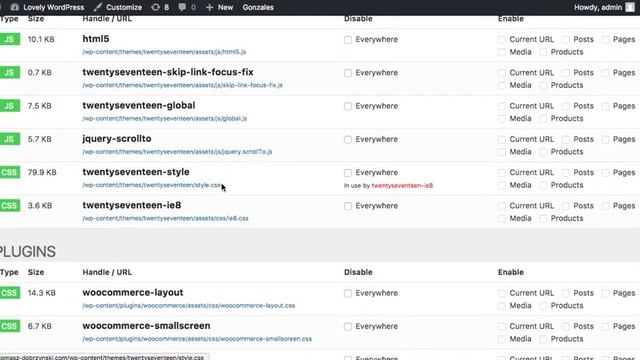Disable woocommerce-layout Everywhere
The width and height of the screenshot is (640, 360).
[x=348, y=293]
